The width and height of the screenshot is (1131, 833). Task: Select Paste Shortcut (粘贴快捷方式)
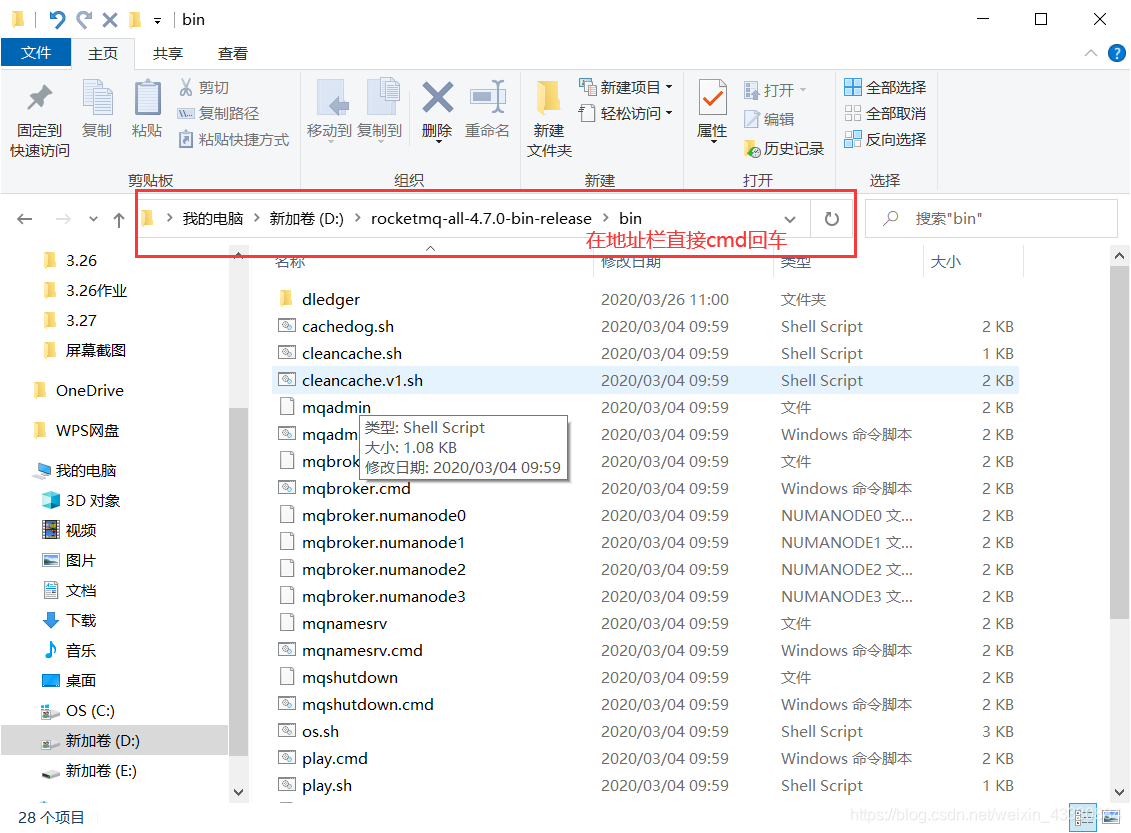pos(234,139)
